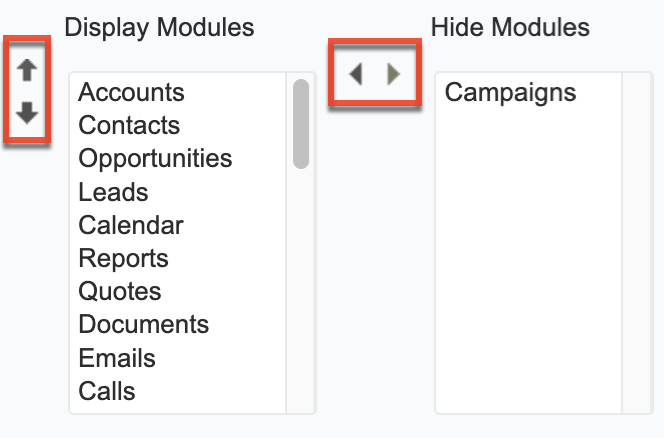Viewport: 664px width, 438px height.
Task: Click the Hide Modules heading label
Action: (510, 28)
